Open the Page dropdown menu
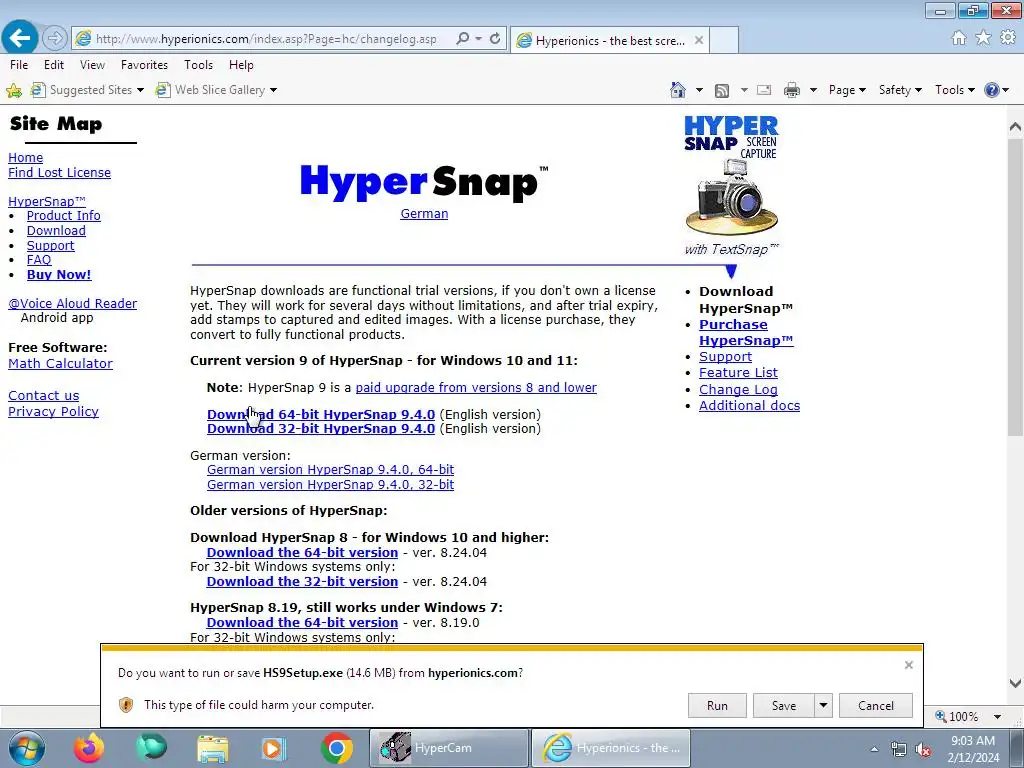The height and width of the screenshot is (768, 1024). pyautogui.click(x=847, y=90)
